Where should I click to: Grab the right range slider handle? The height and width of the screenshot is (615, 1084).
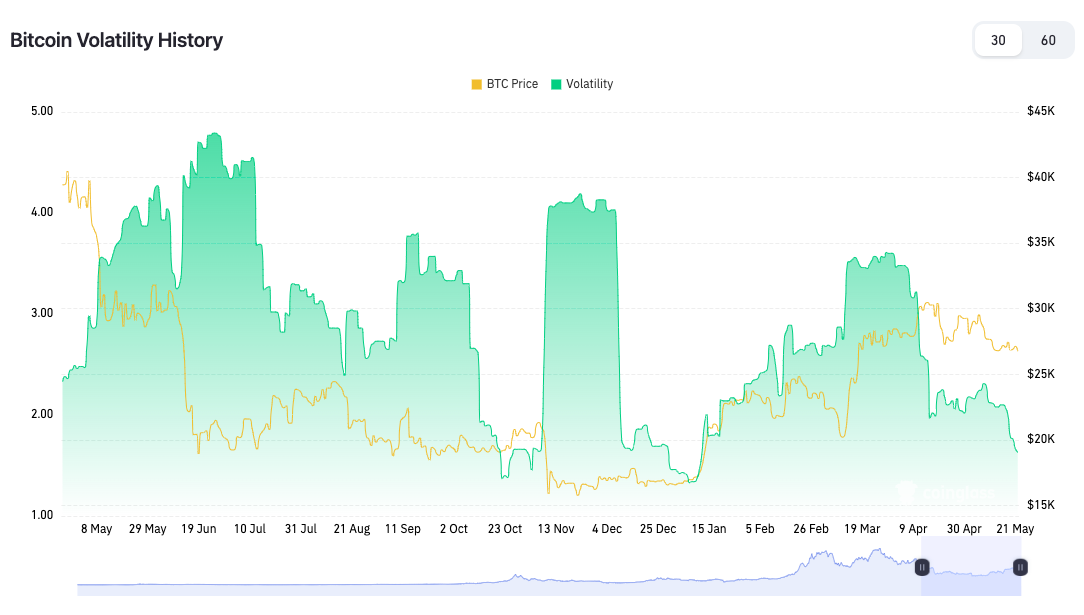coord(1020,567)
